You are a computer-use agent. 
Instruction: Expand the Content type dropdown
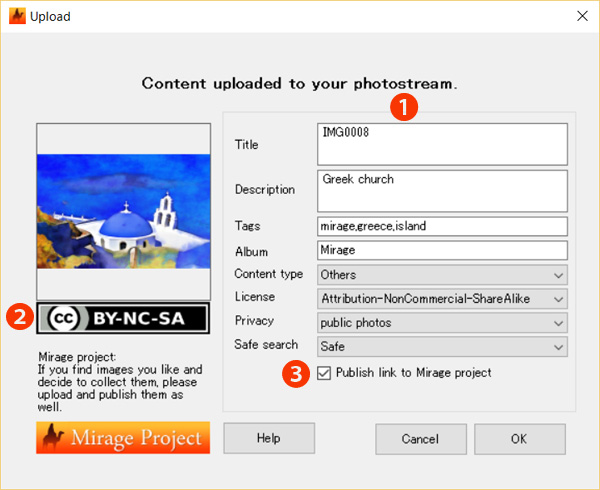coord(442,275)
